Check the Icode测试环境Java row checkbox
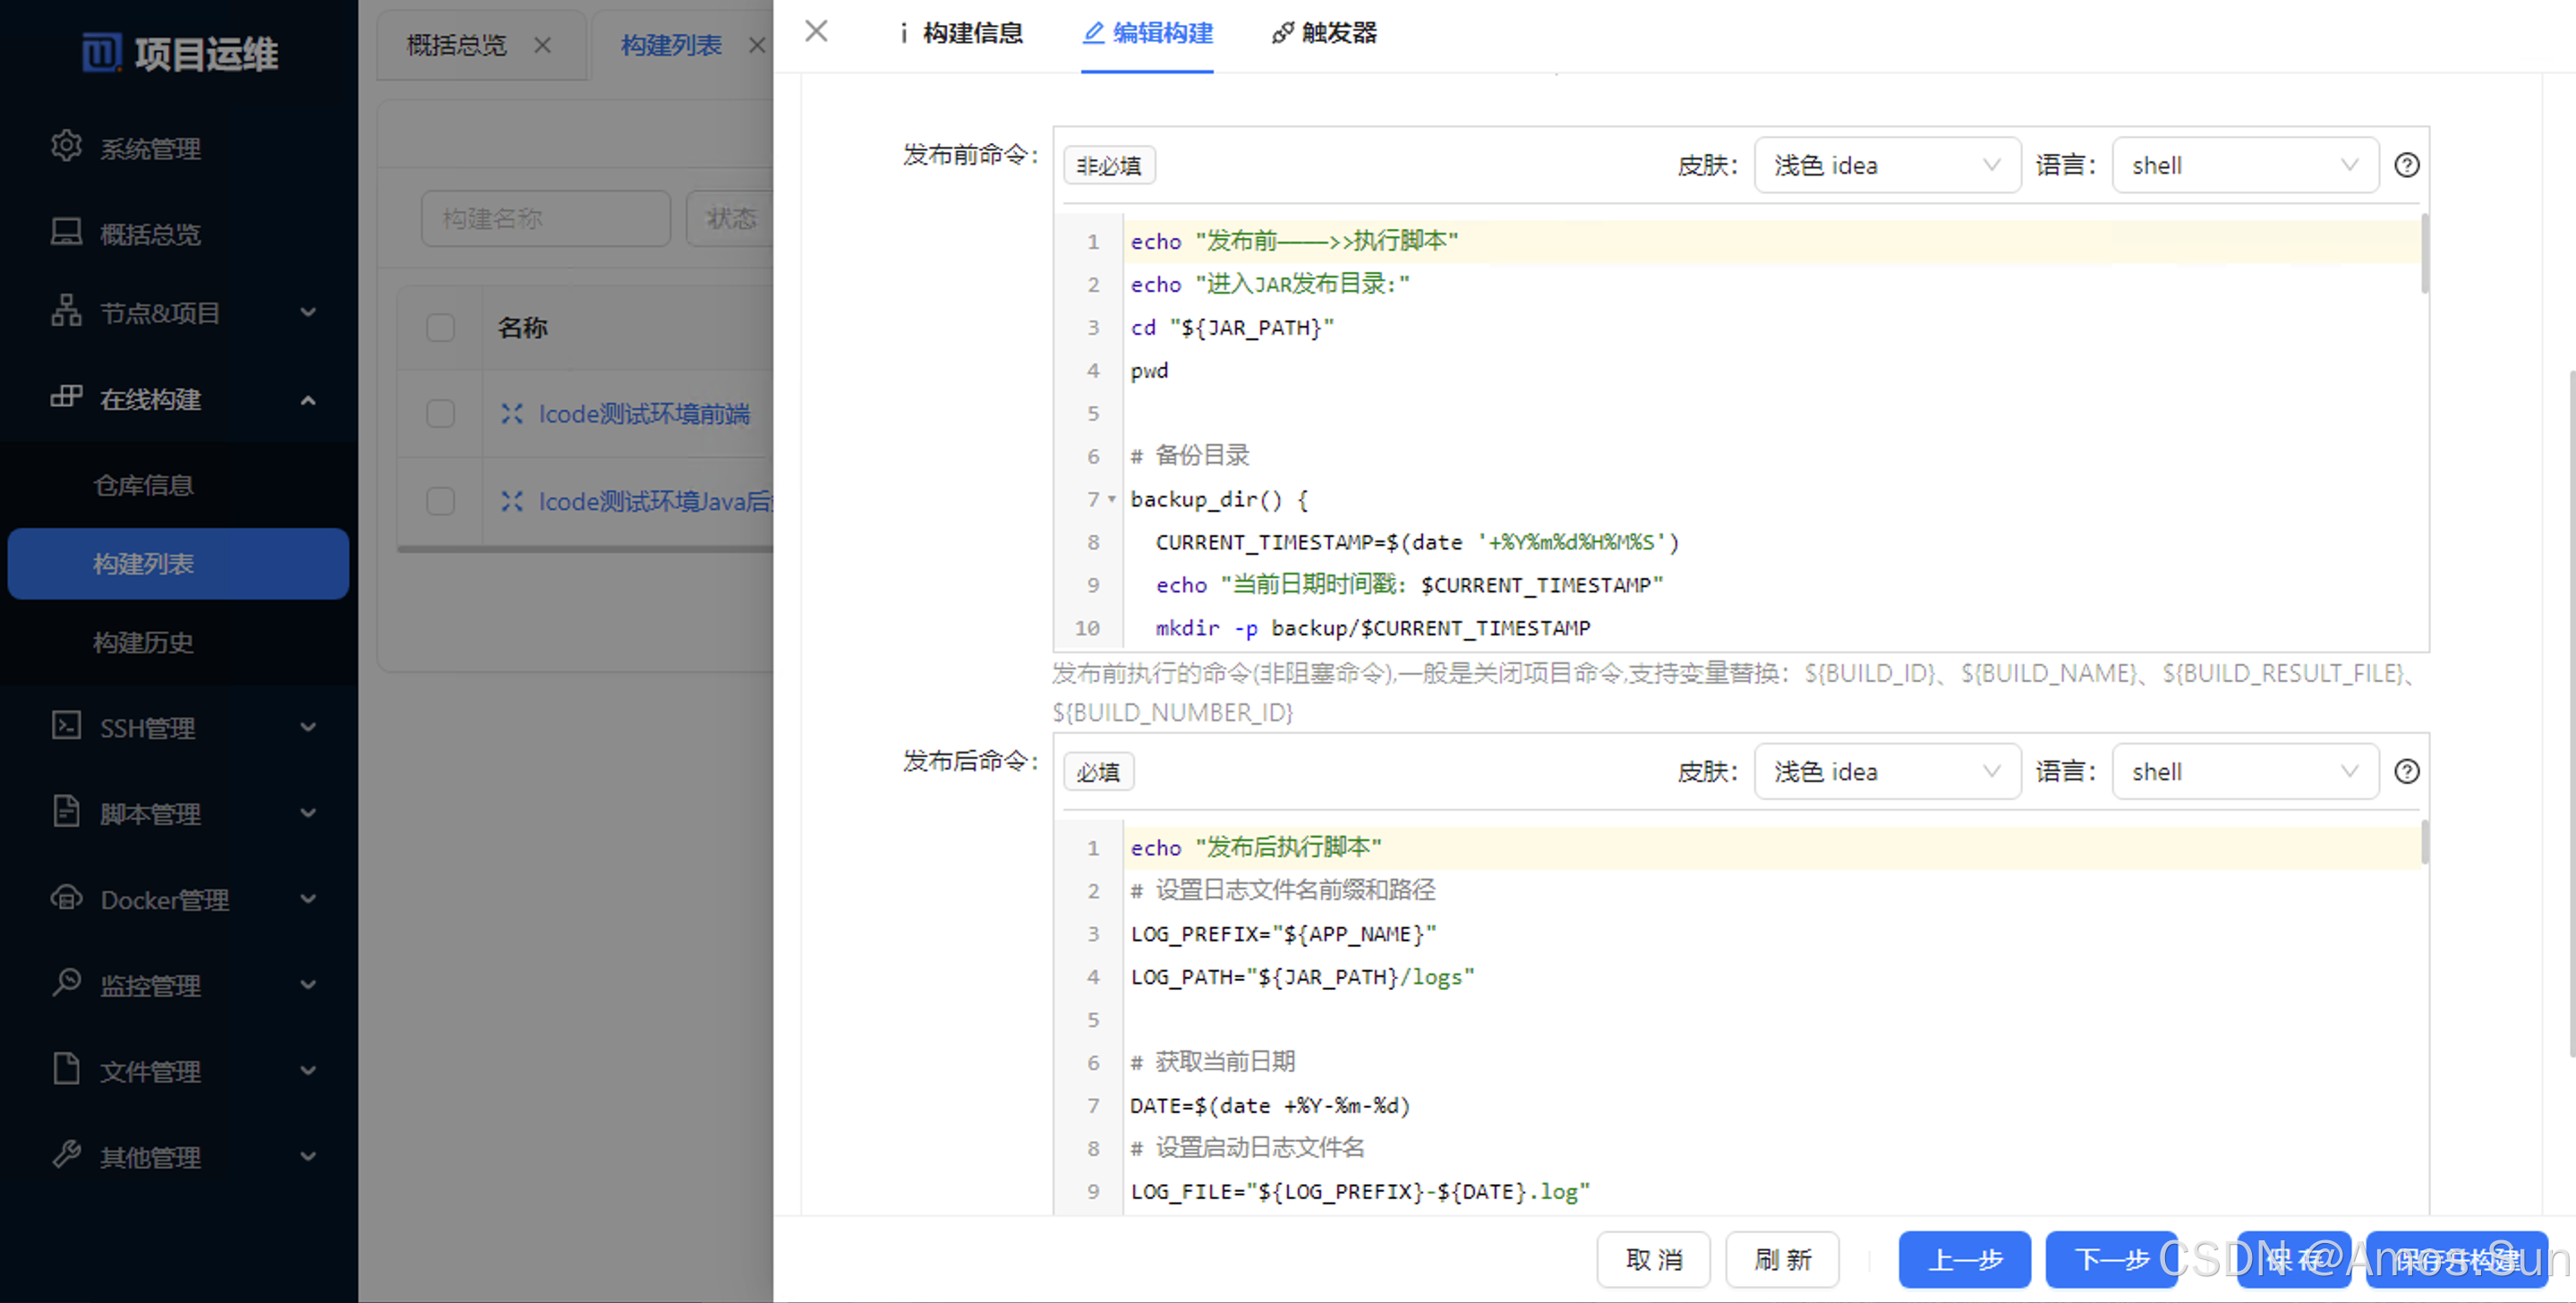The width and height of the screenshot is (2576, 1303). point(440,500)
